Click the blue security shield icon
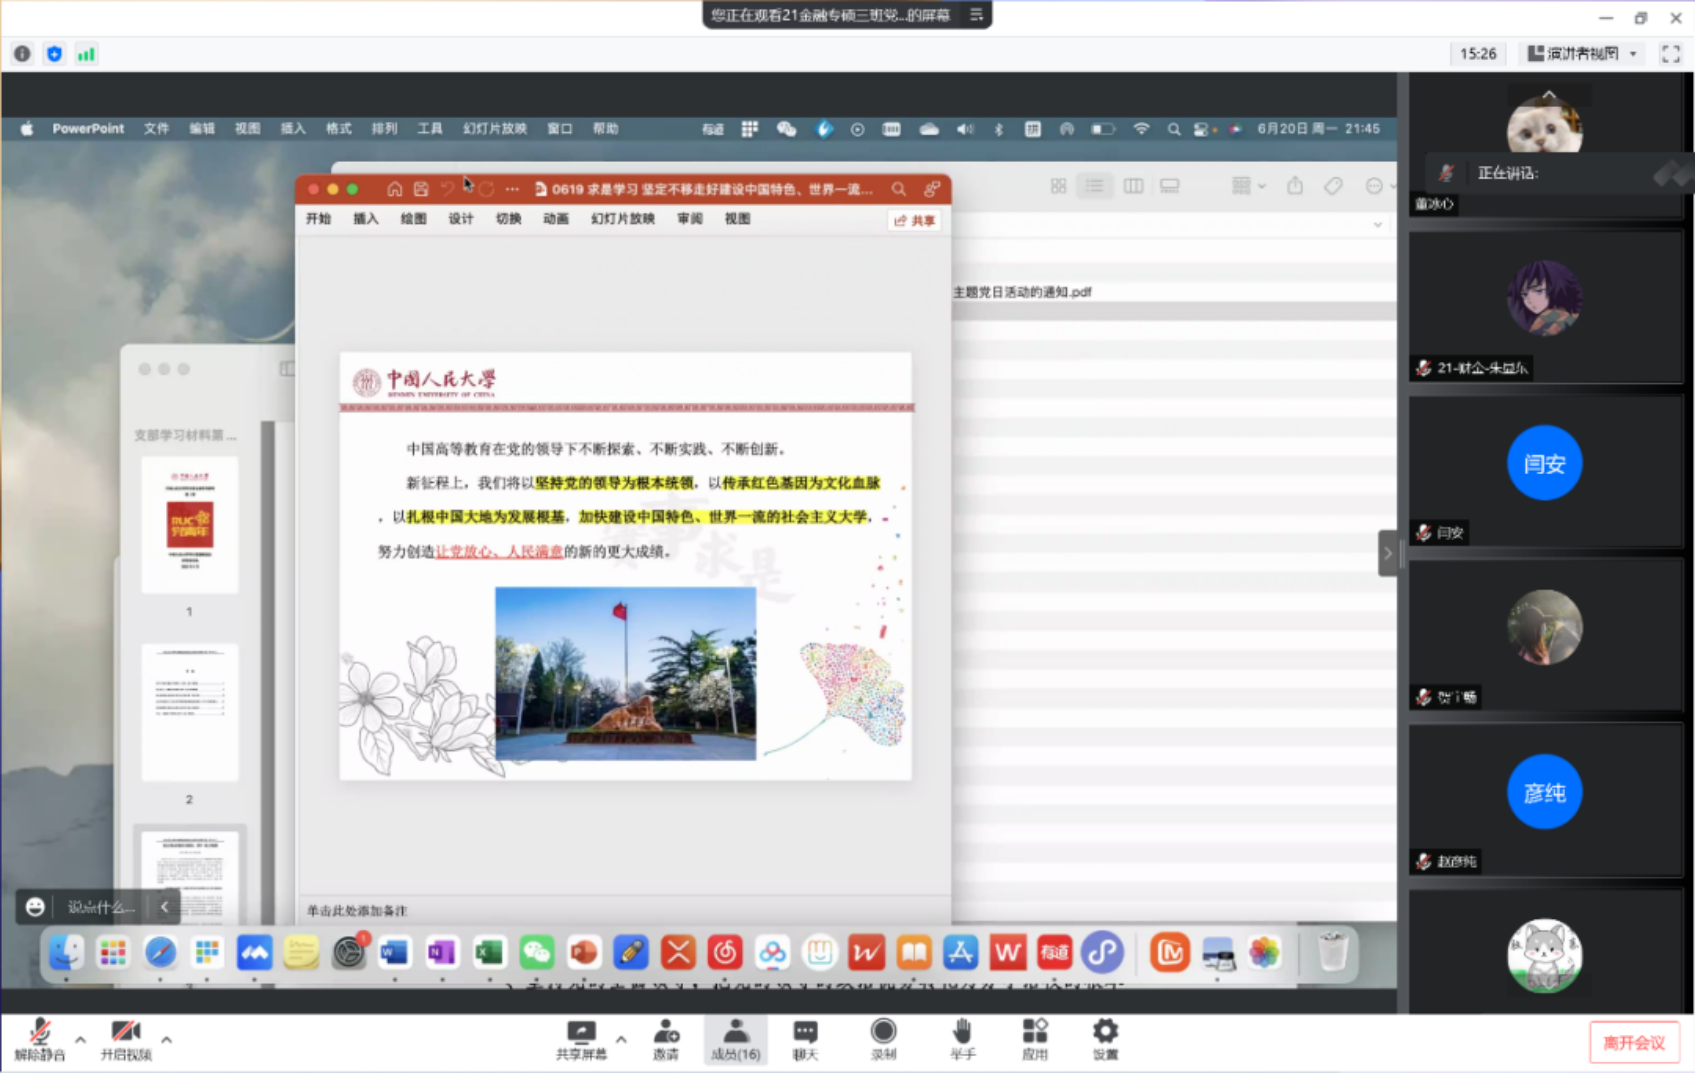Image resolution: width=1695 pixels, height=1074 pixels. tap(54, 54)
